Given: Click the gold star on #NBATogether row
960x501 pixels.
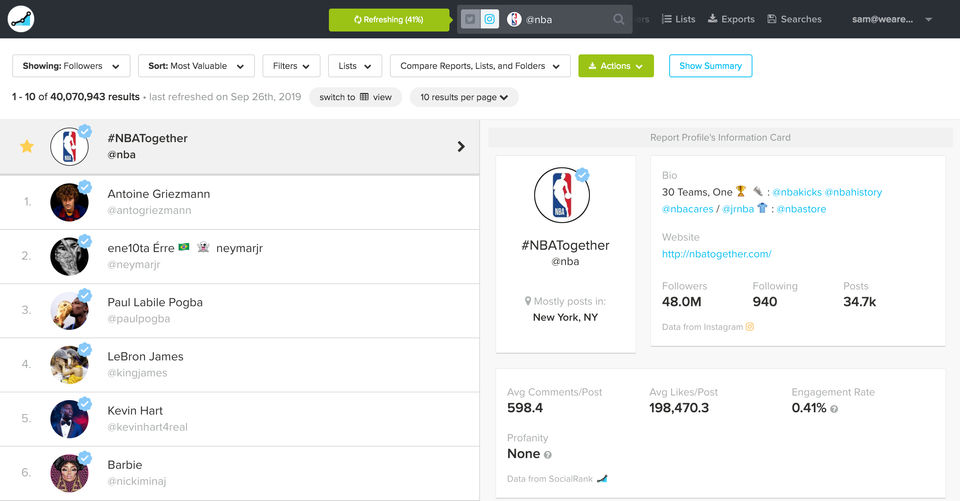Looking at the screenshot, I should click(27, 146).
